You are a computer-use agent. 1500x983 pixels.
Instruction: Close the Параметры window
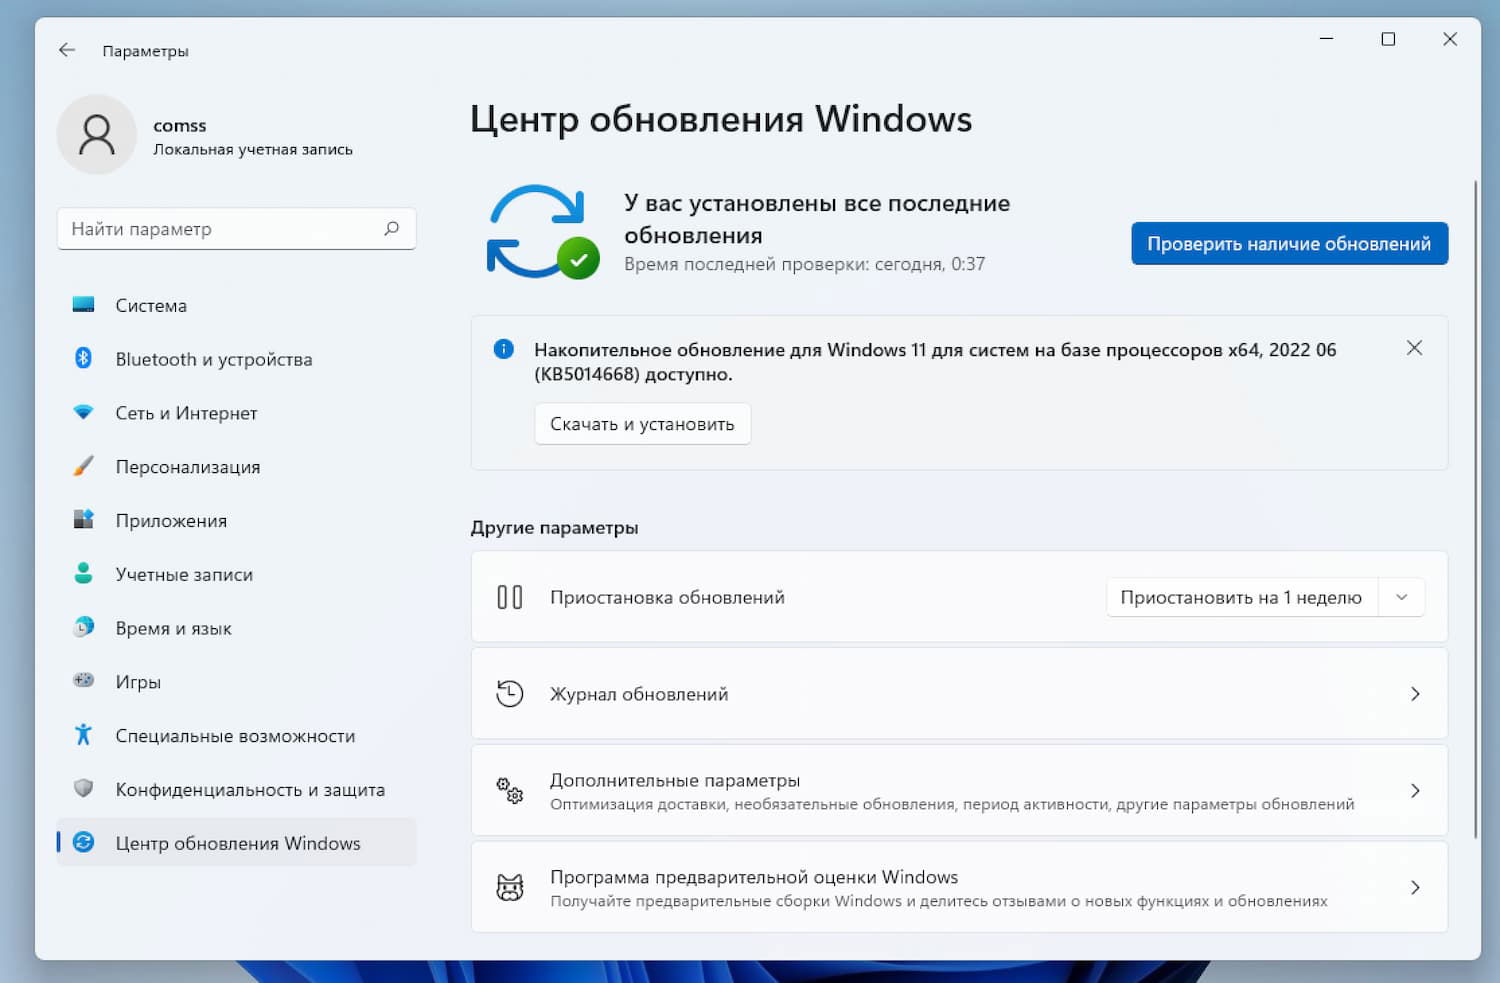click(1450, 39)
